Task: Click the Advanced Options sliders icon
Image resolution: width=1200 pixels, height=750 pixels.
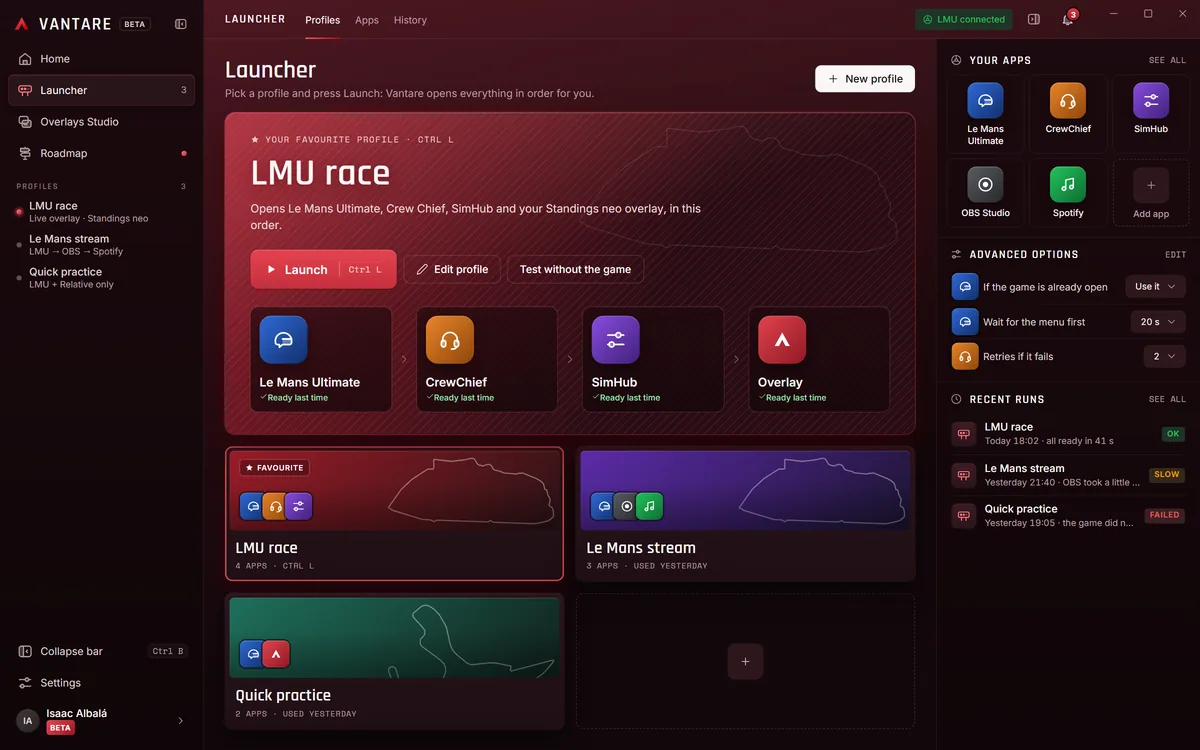Action: 957,255
